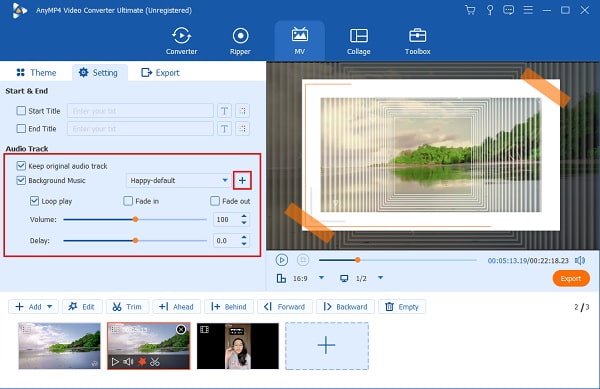Click the Empty trash button
The image size is (600, 389).
[402, 307]
